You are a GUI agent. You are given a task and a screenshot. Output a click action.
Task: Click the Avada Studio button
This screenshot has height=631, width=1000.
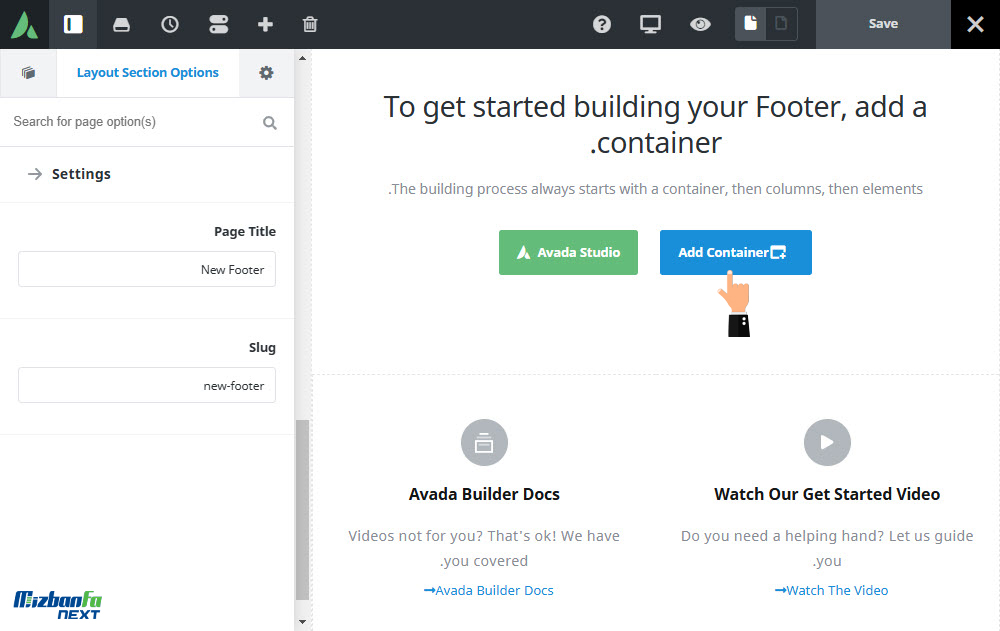[568, 253]
